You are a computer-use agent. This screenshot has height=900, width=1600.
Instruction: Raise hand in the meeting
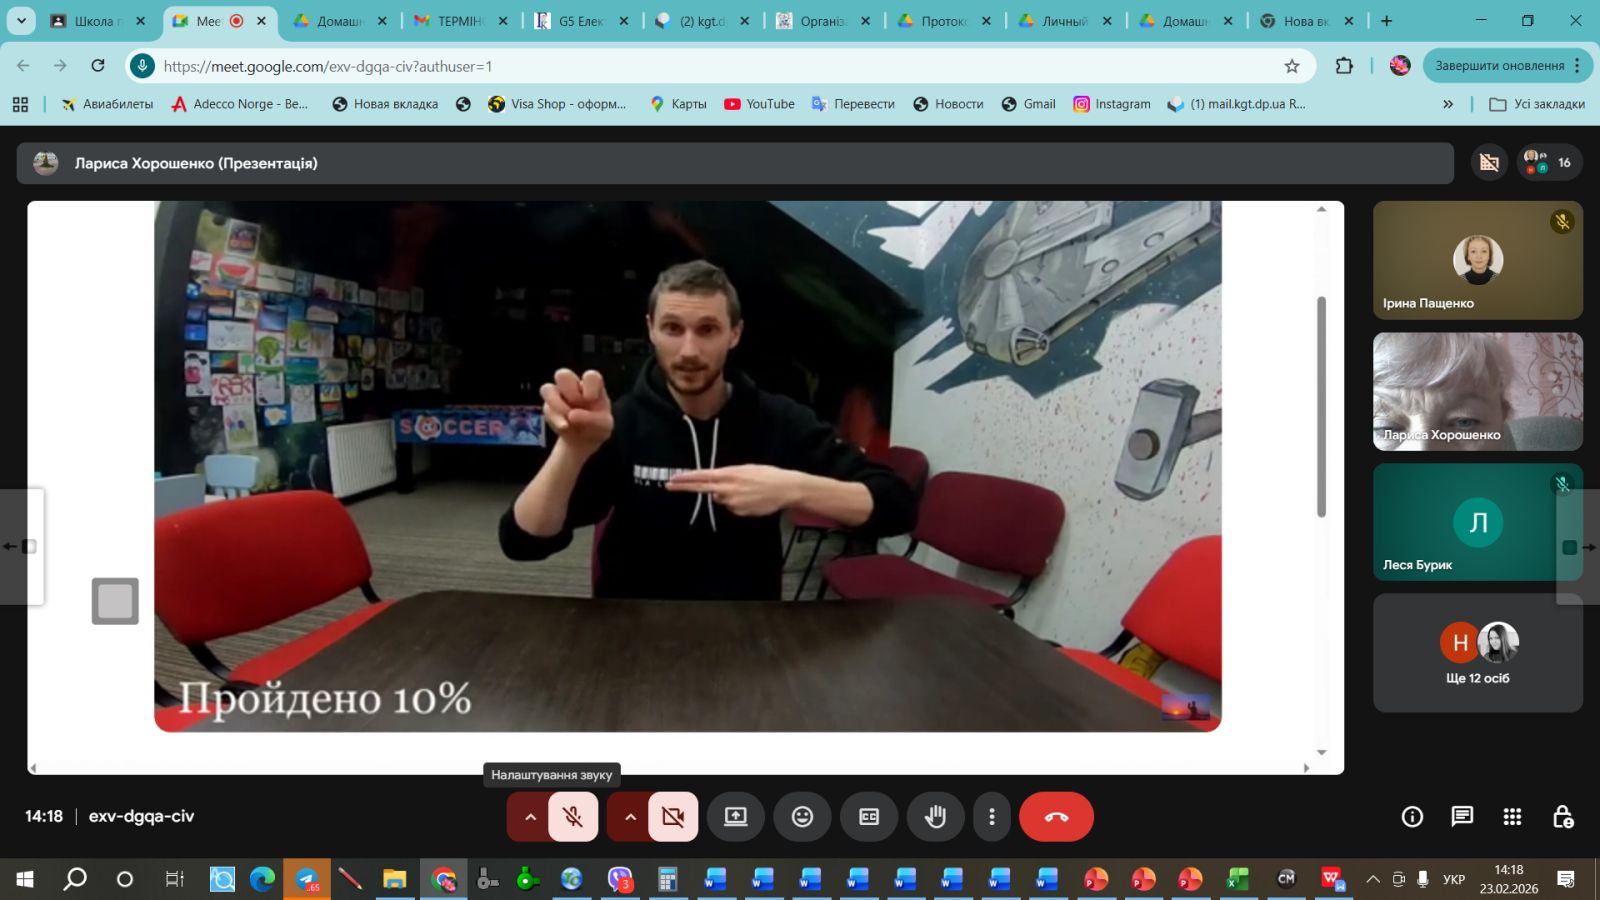(x=935, y=817)
